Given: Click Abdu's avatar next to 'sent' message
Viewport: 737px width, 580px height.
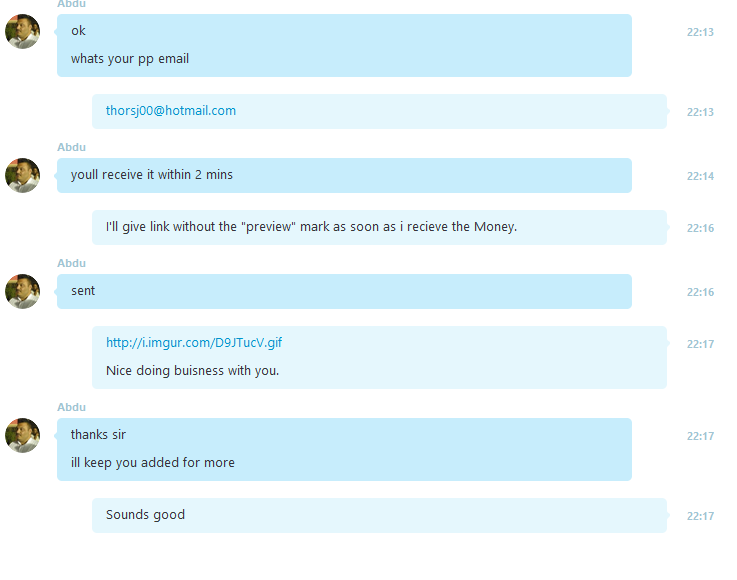Looking at the screenshot, I should pyautogui.click(x=23, y=291).
